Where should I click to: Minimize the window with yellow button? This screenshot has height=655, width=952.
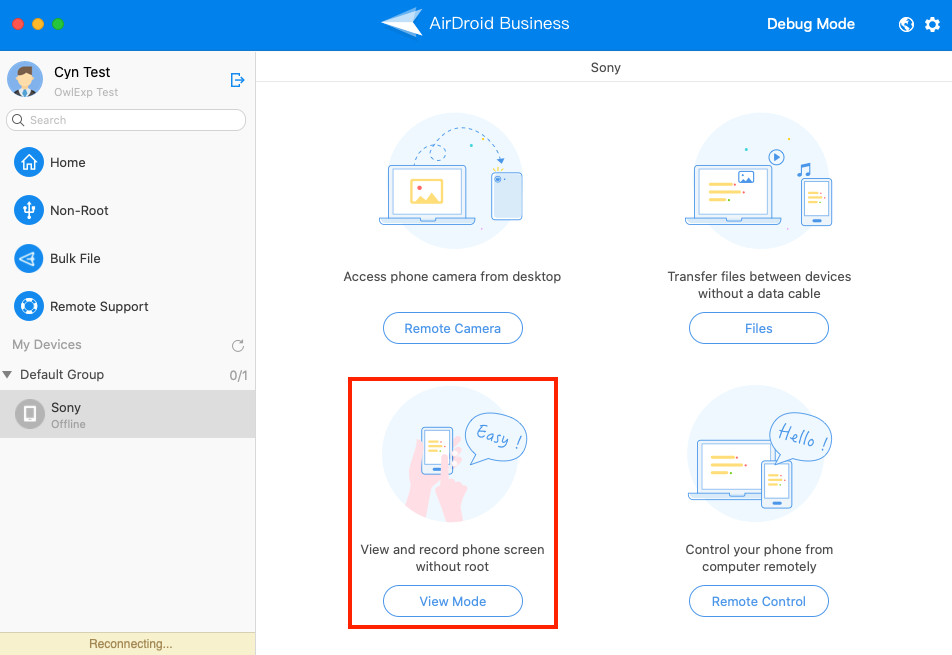pos(38,24)
